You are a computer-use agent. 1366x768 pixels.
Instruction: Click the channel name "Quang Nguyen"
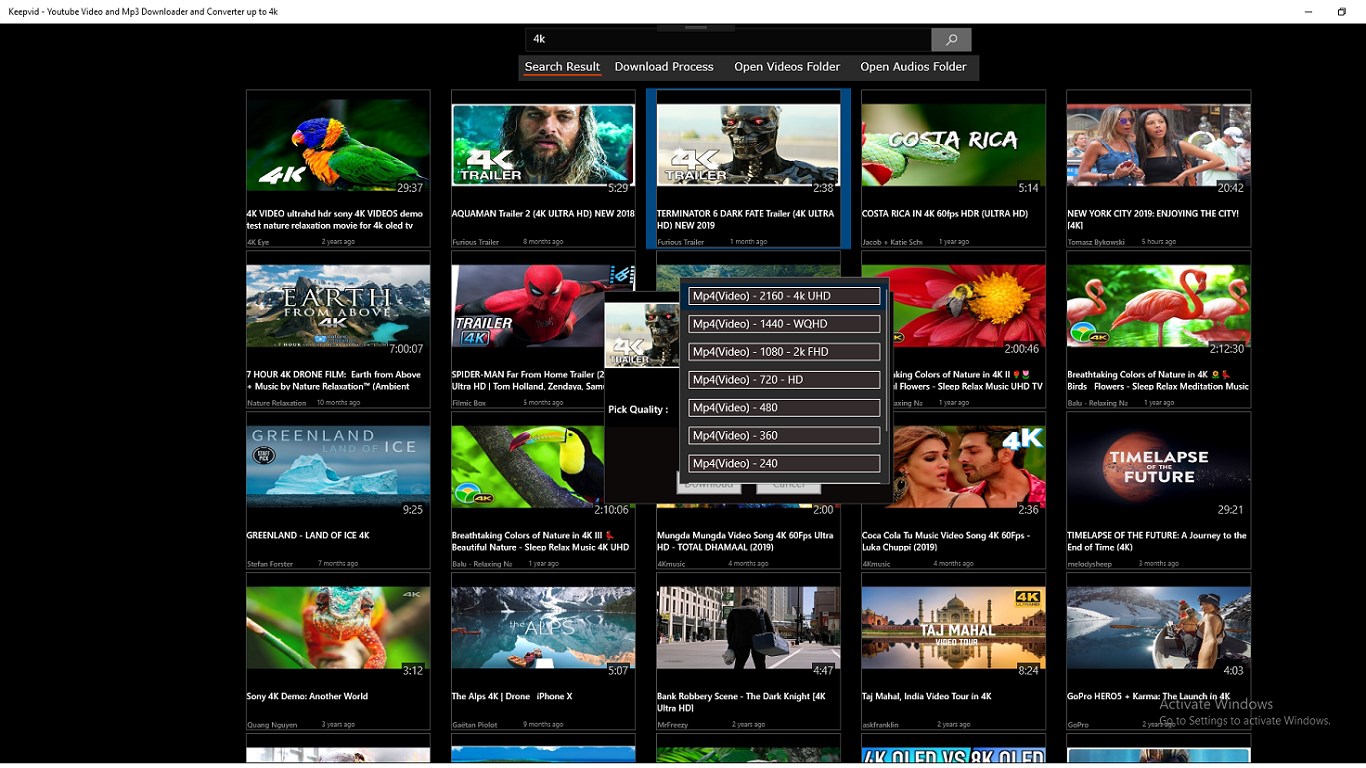[272, 725]
